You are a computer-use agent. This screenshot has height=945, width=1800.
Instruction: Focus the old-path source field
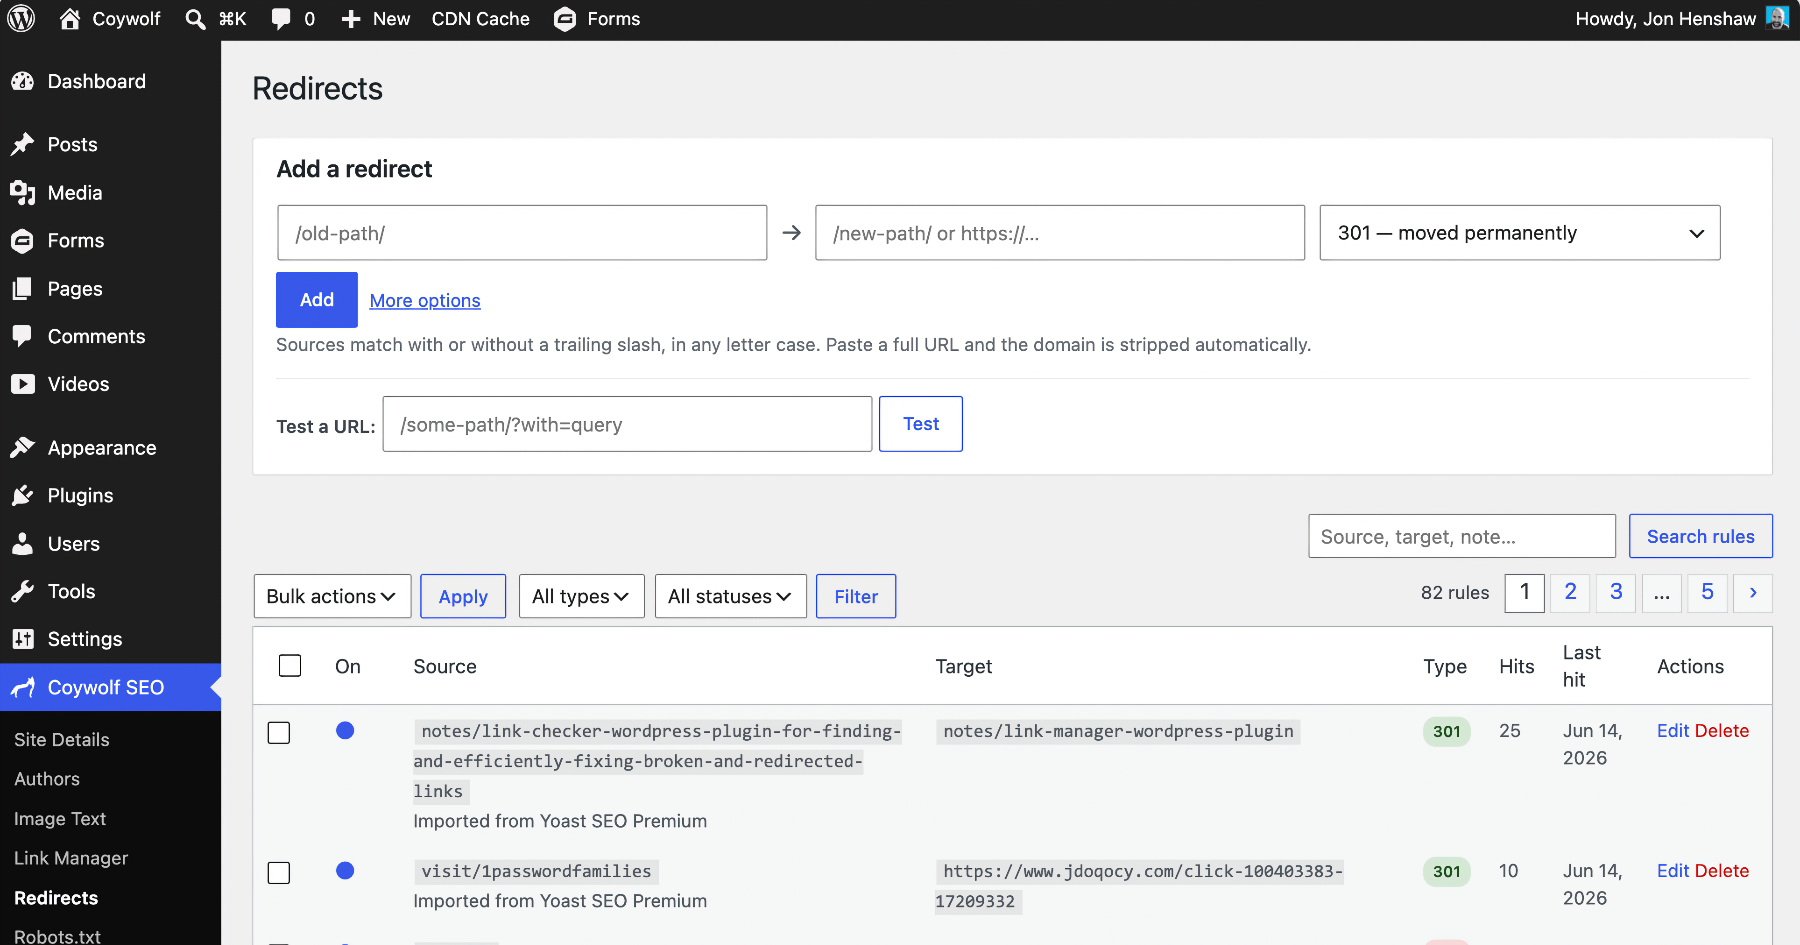(522, 233)
